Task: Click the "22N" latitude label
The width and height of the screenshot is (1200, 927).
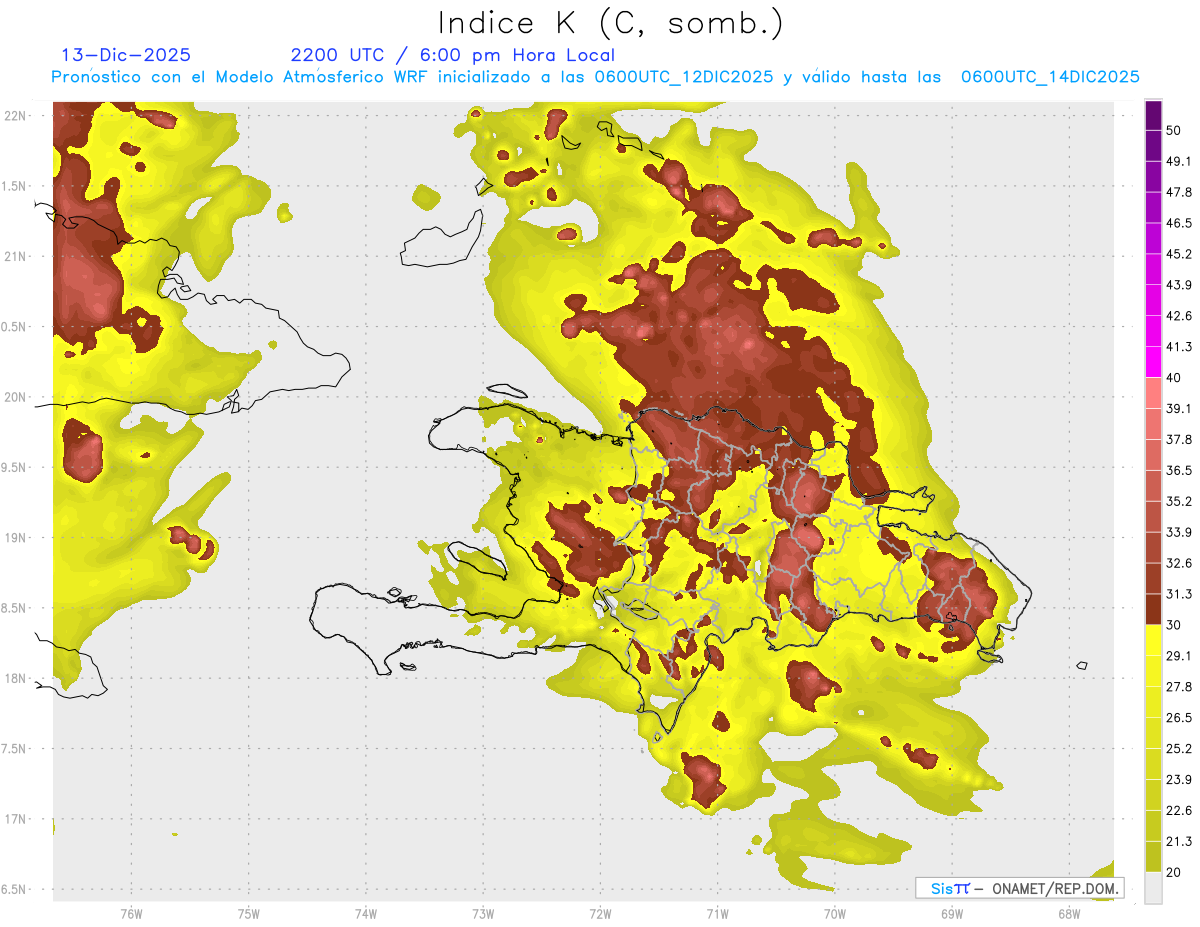Action: point(16,116)
